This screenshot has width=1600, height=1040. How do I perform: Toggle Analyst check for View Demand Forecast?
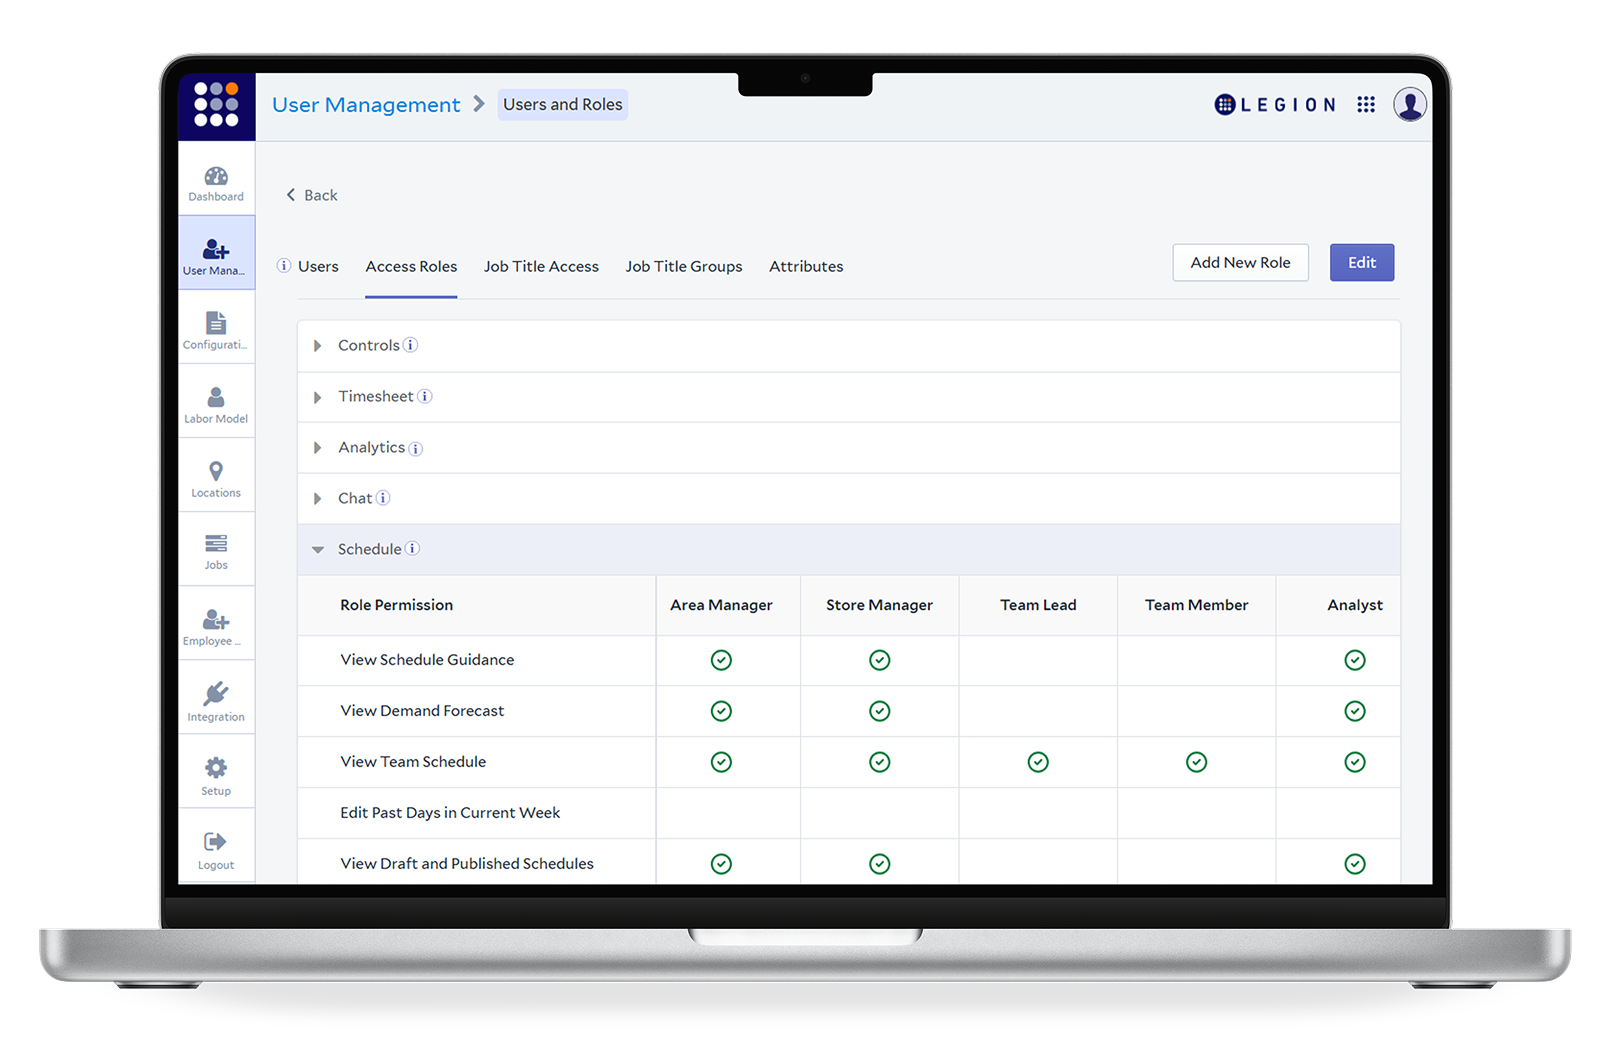click(x=1355, y=711)
